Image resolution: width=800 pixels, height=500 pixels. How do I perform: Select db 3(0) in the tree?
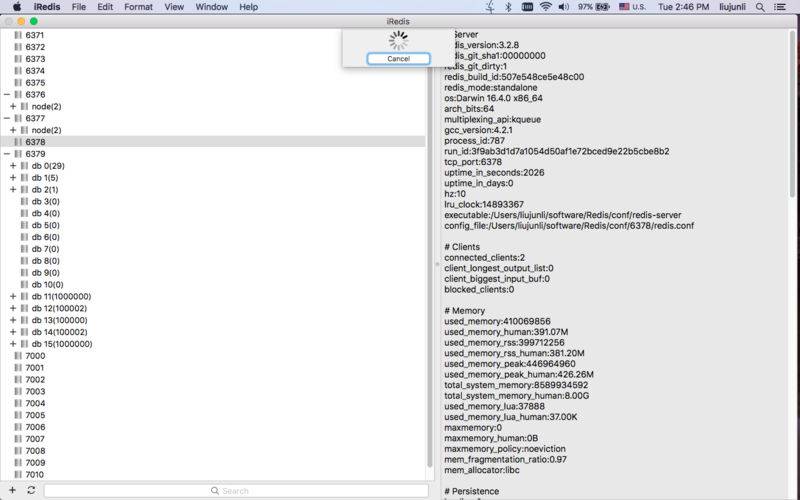coord(45,202)
